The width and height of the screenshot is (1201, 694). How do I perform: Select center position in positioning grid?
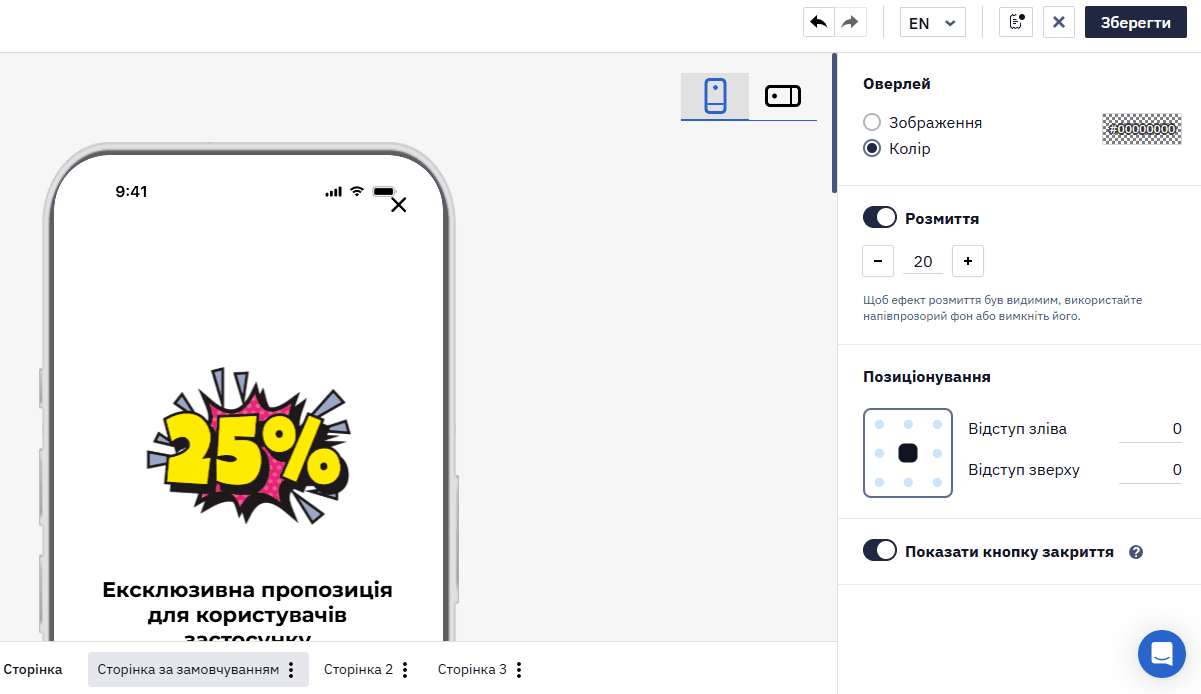(x=908, y=453)
